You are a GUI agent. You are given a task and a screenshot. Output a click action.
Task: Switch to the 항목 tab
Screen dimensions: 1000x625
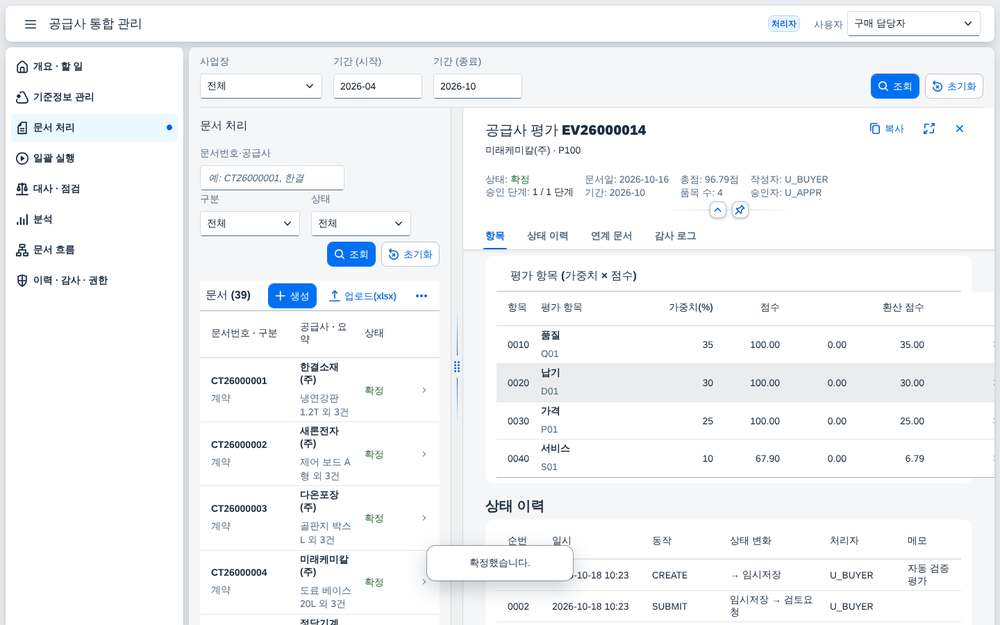(495, 236)
